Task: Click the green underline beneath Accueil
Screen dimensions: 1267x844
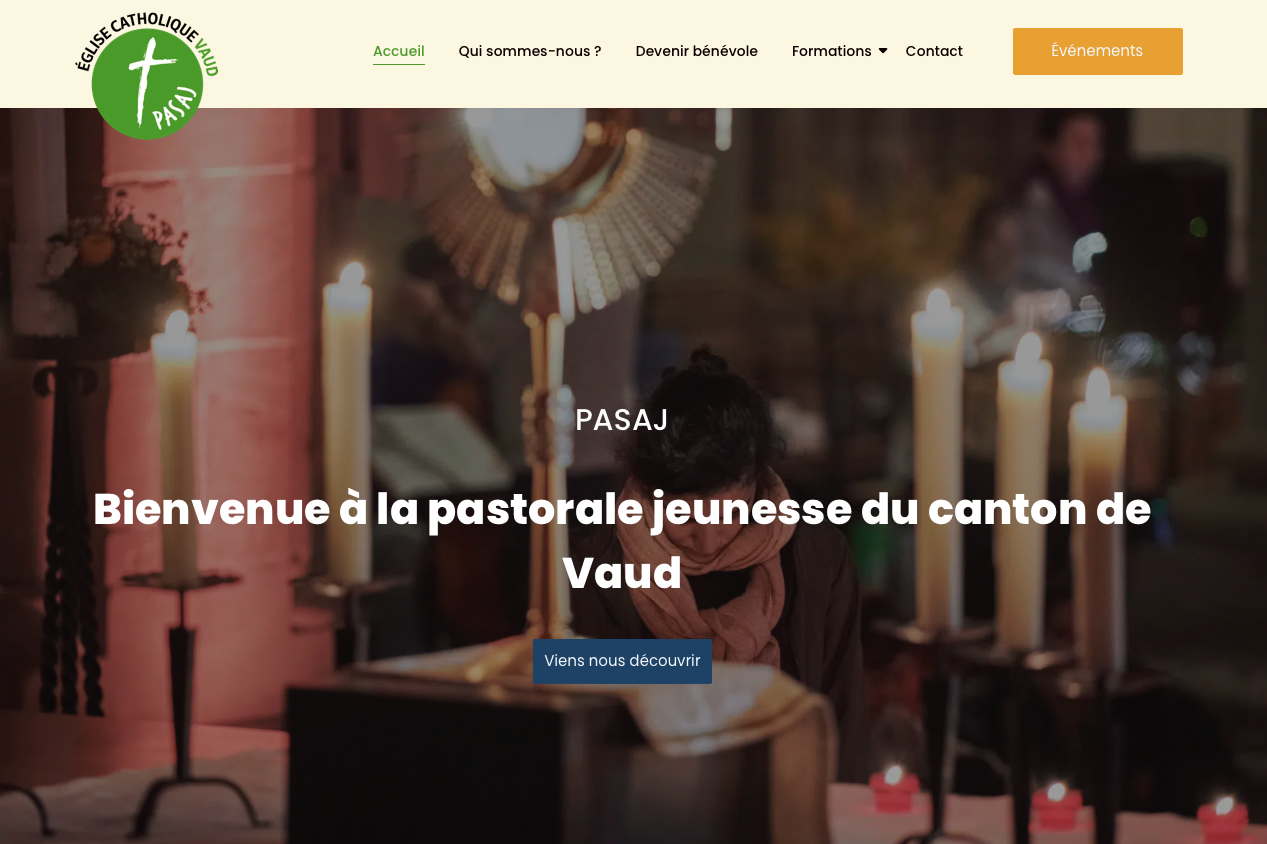Action: 399,64
